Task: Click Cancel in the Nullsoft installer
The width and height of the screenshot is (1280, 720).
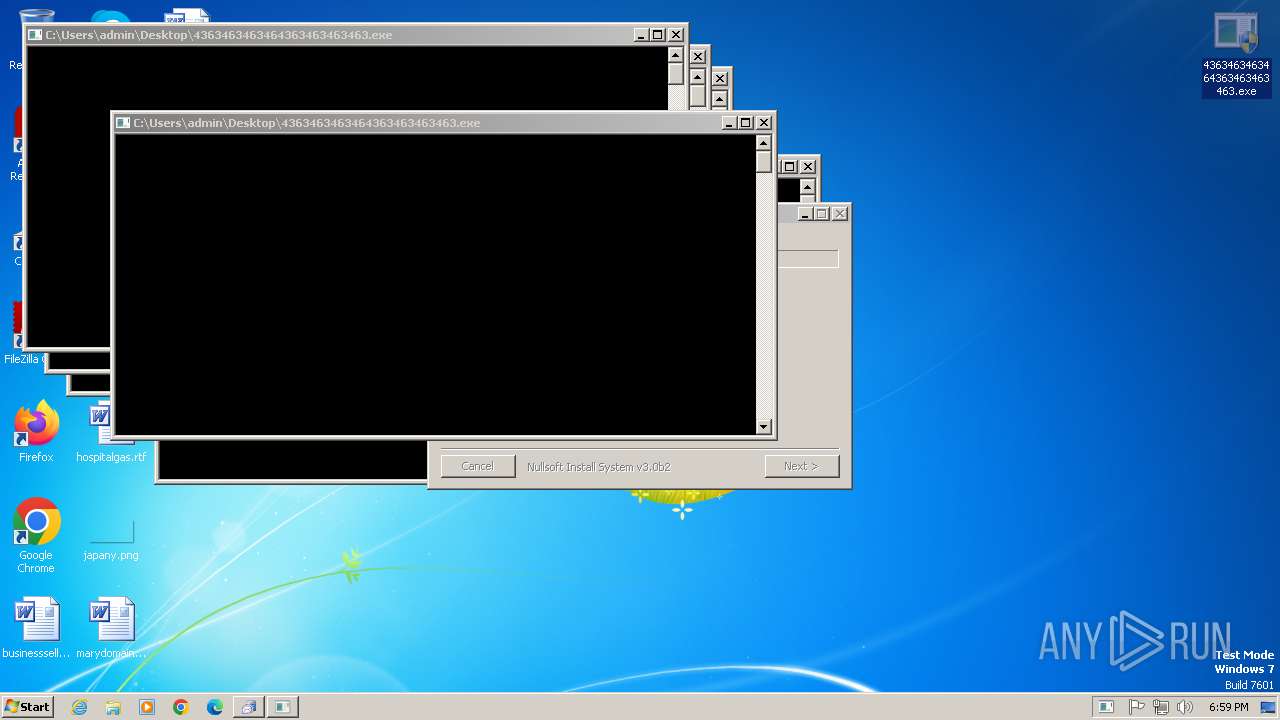Action: click(478, 466)
